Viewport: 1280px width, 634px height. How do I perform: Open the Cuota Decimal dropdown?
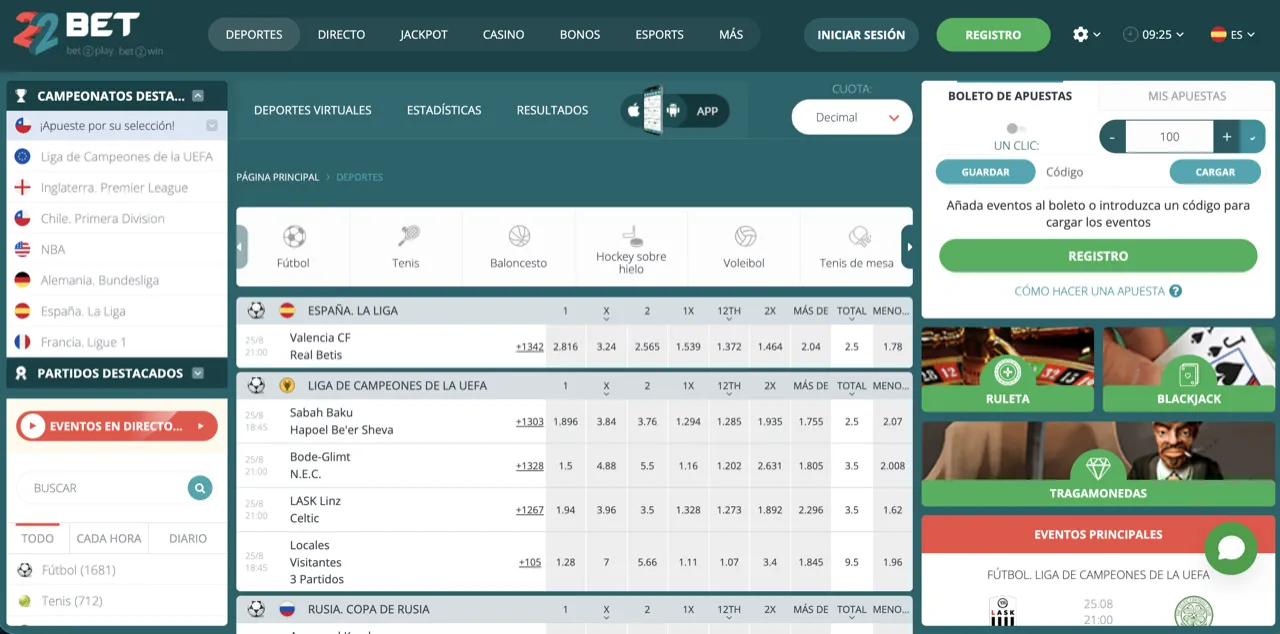(852, 118)
